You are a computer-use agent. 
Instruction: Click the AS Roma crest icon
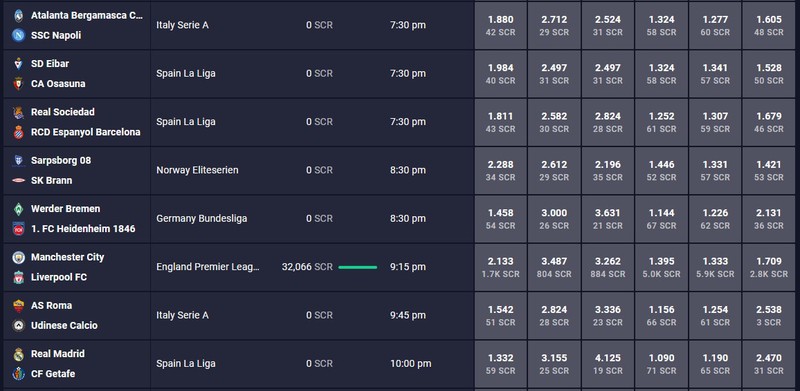(x=19, y=306)
